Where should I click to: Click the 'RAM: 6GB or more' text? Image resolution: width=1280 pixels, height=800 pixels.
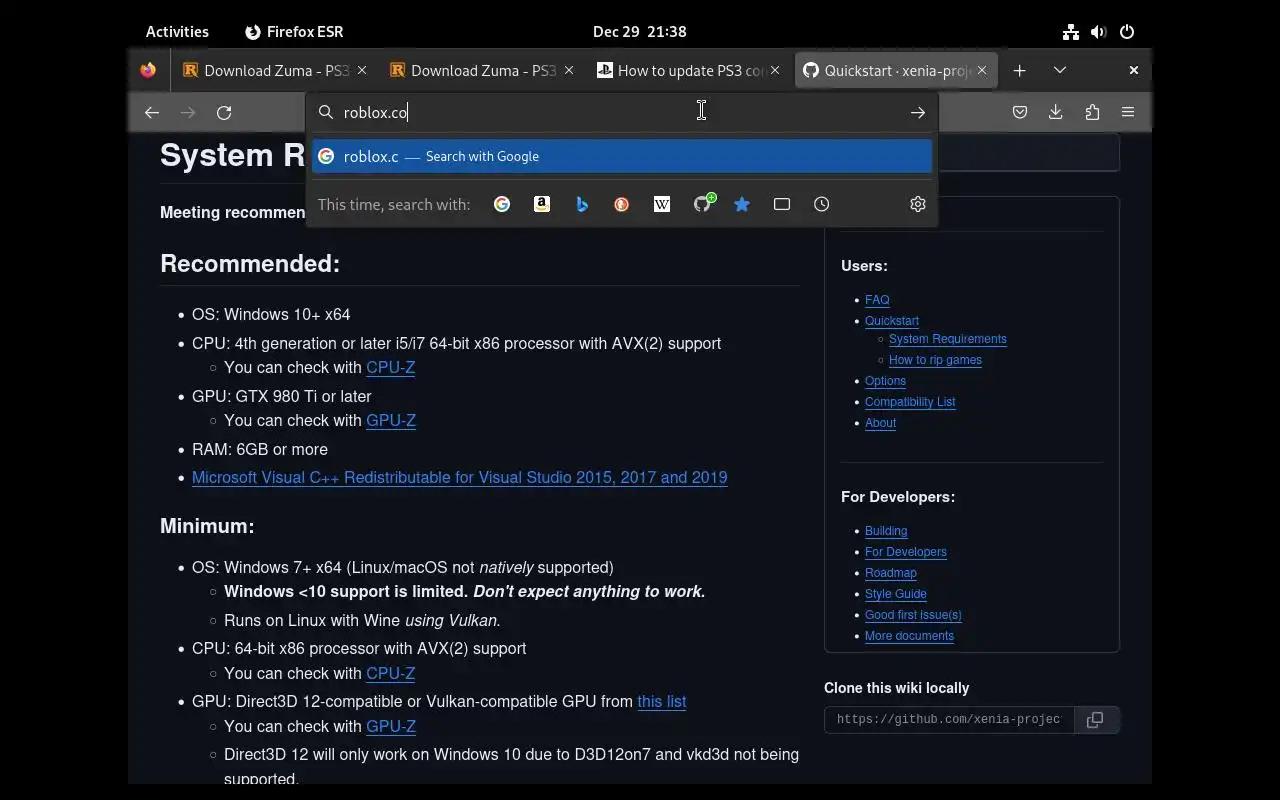260,450
